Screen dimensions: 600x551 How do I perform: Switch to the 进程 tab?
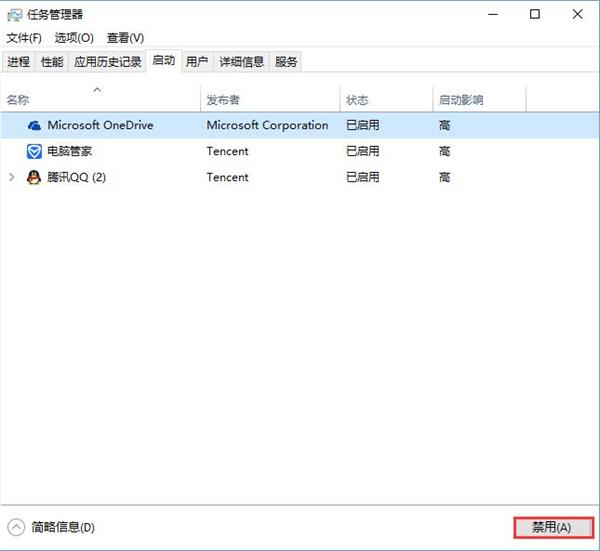(18, 62)
